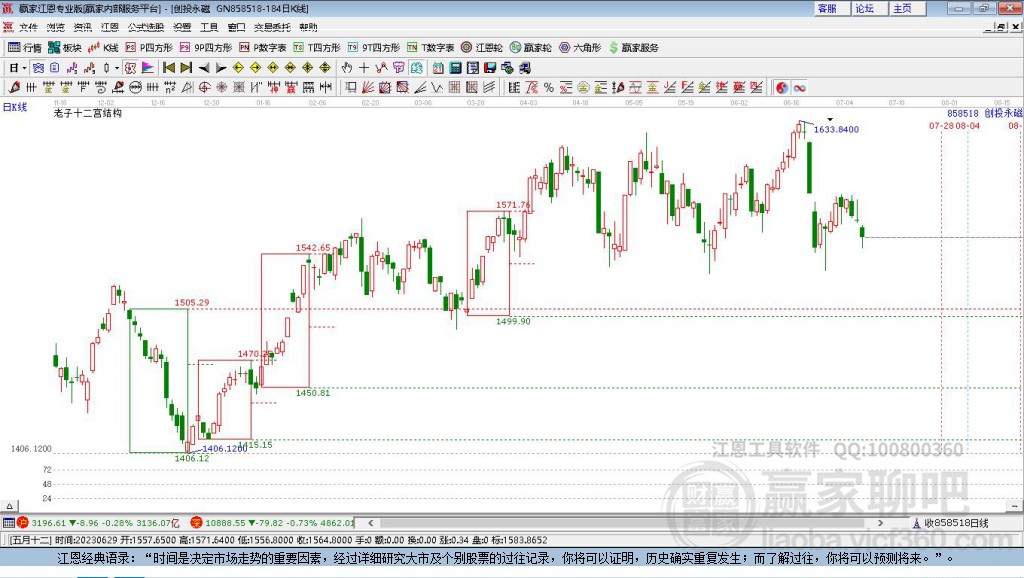Open the 窗口 menu
1024x578 pixels.
pyautogui.click(x=236, y=27)
